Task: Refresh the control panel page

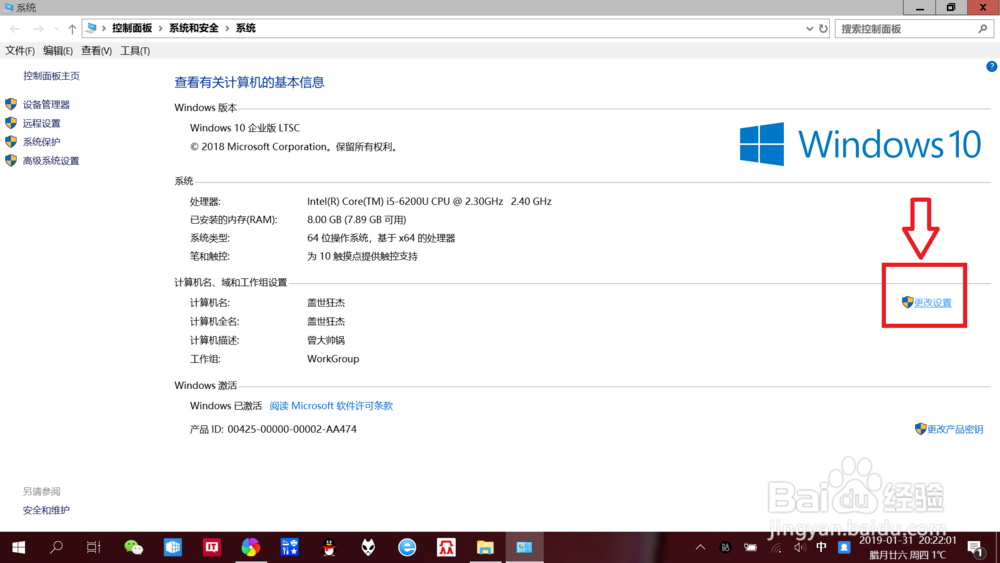Action: [823, 29]
